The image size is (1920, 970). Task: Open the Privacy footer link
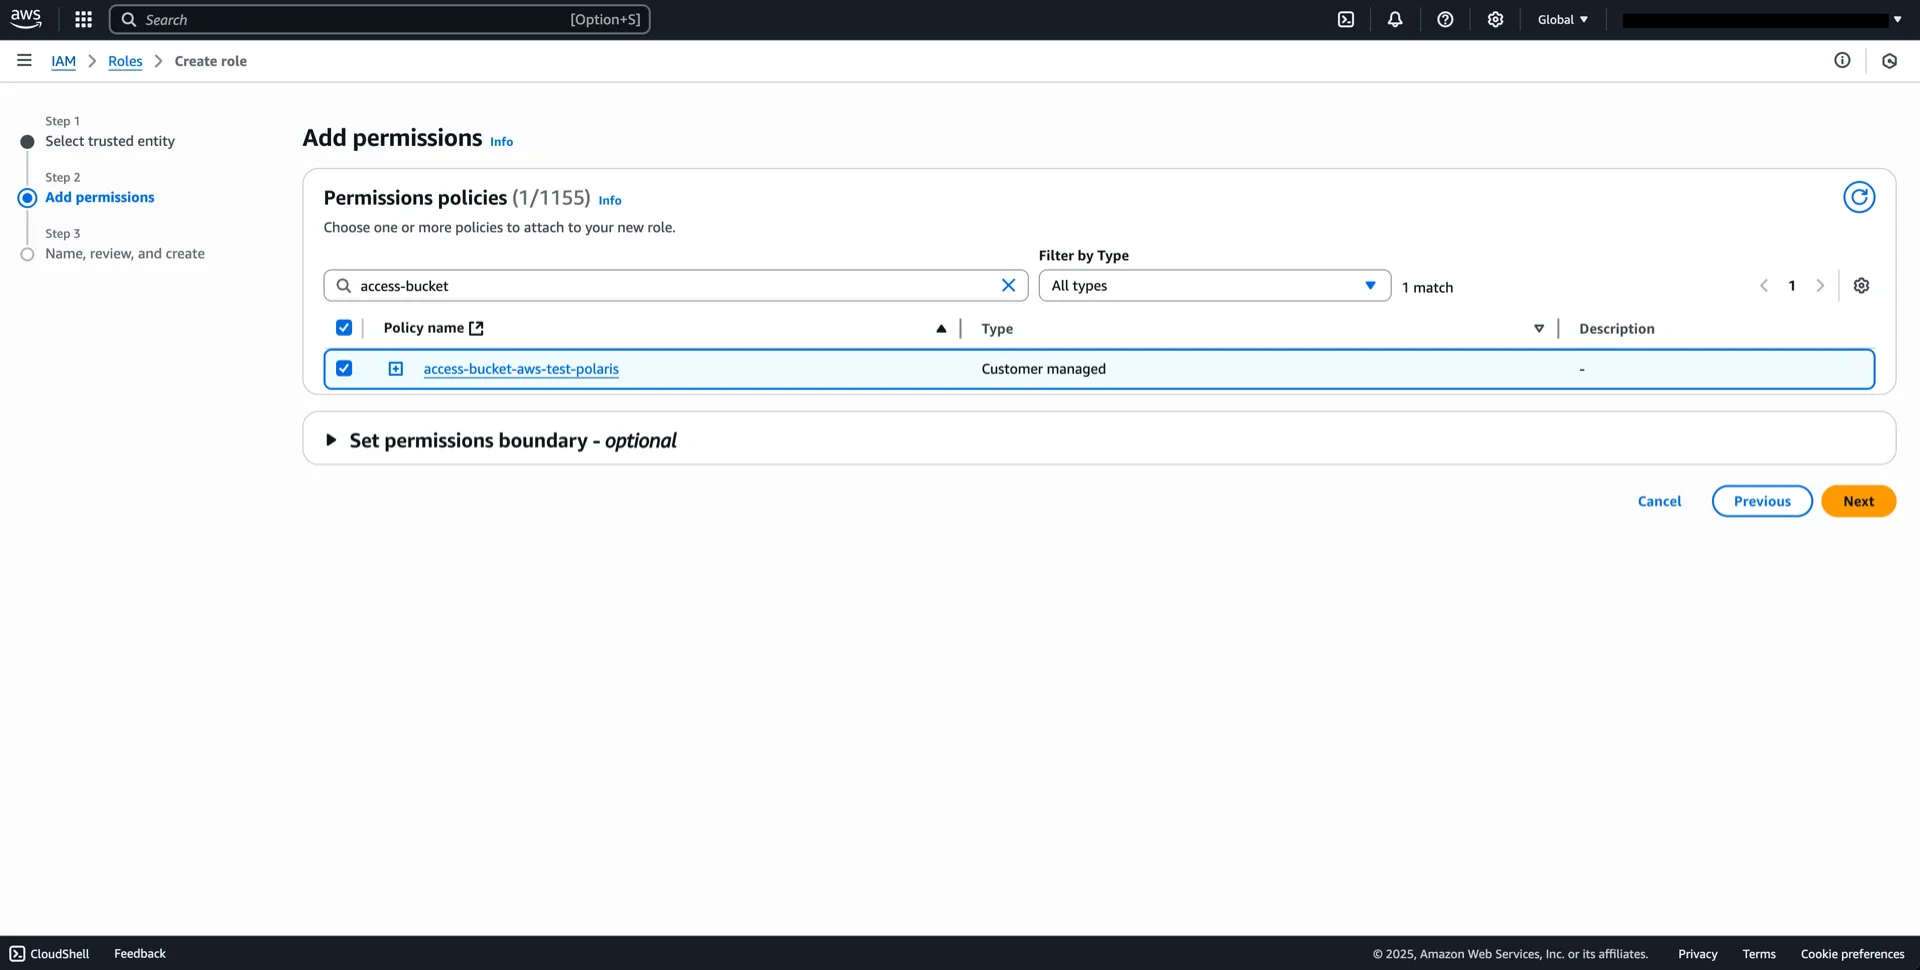tap(1697, 953)
